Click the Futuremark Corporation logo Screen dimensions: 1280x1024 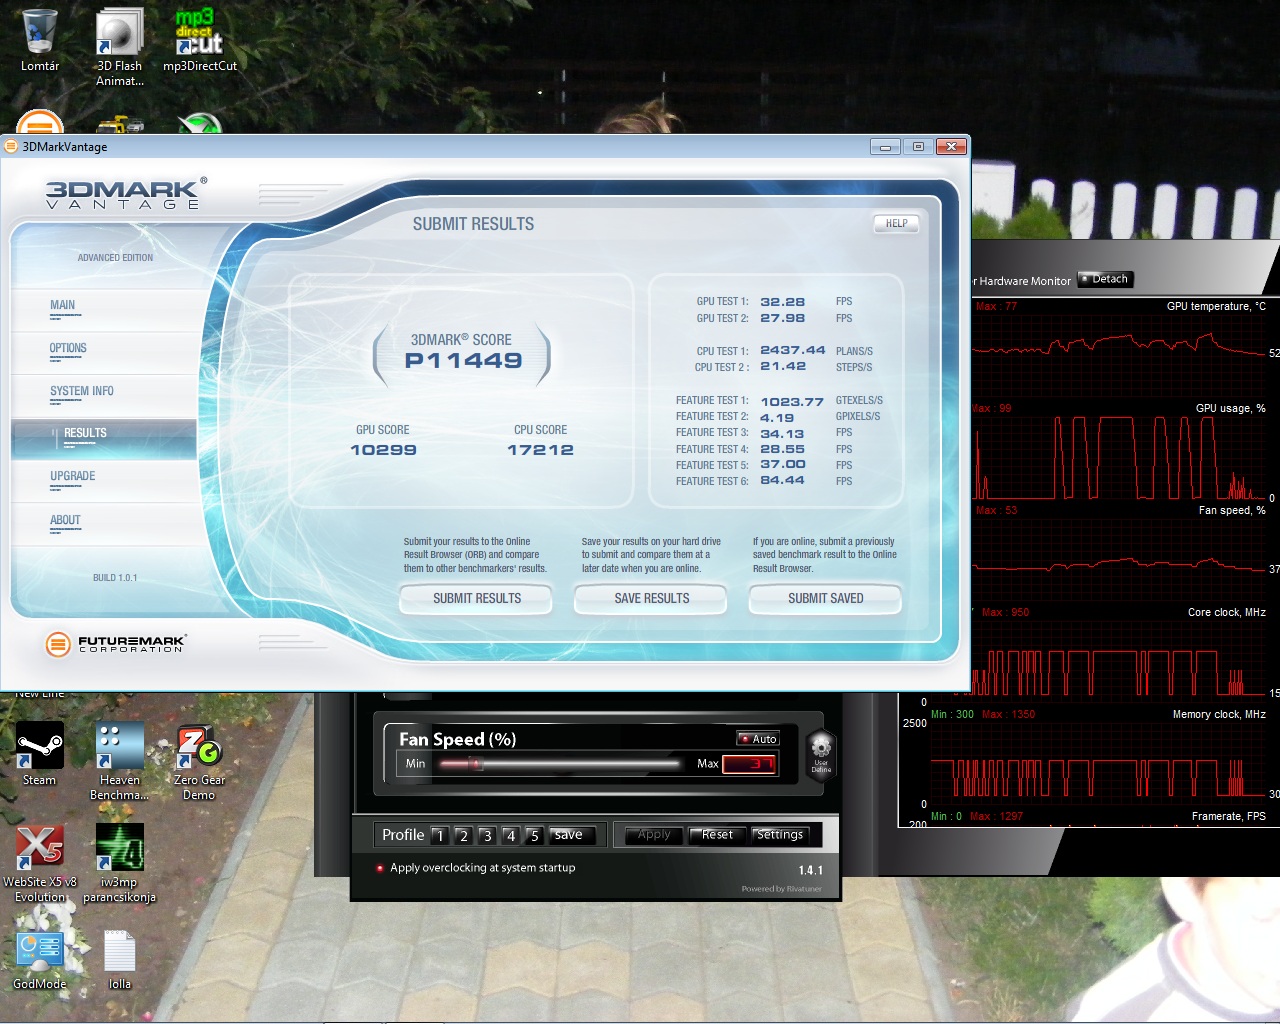(x=116, y=644)
